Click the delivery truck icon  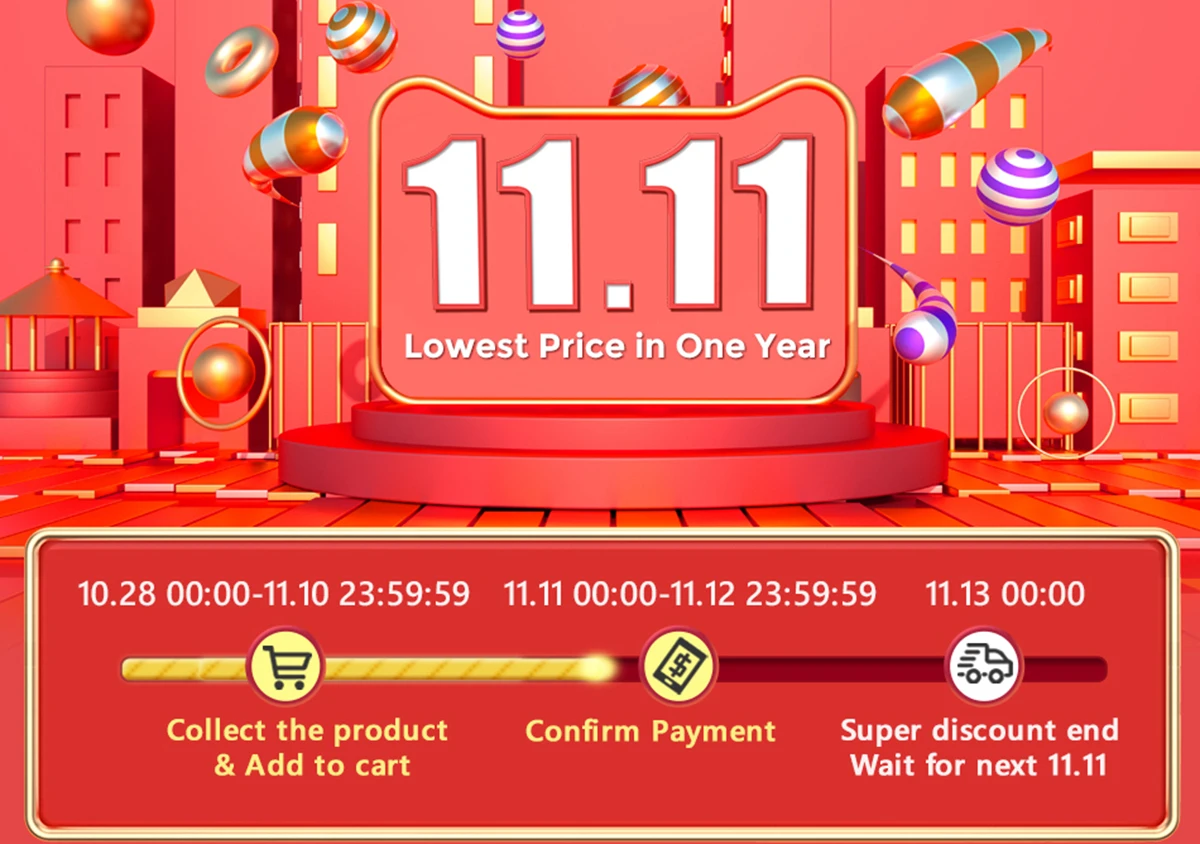pyautogui.click(x=985, y=665)
